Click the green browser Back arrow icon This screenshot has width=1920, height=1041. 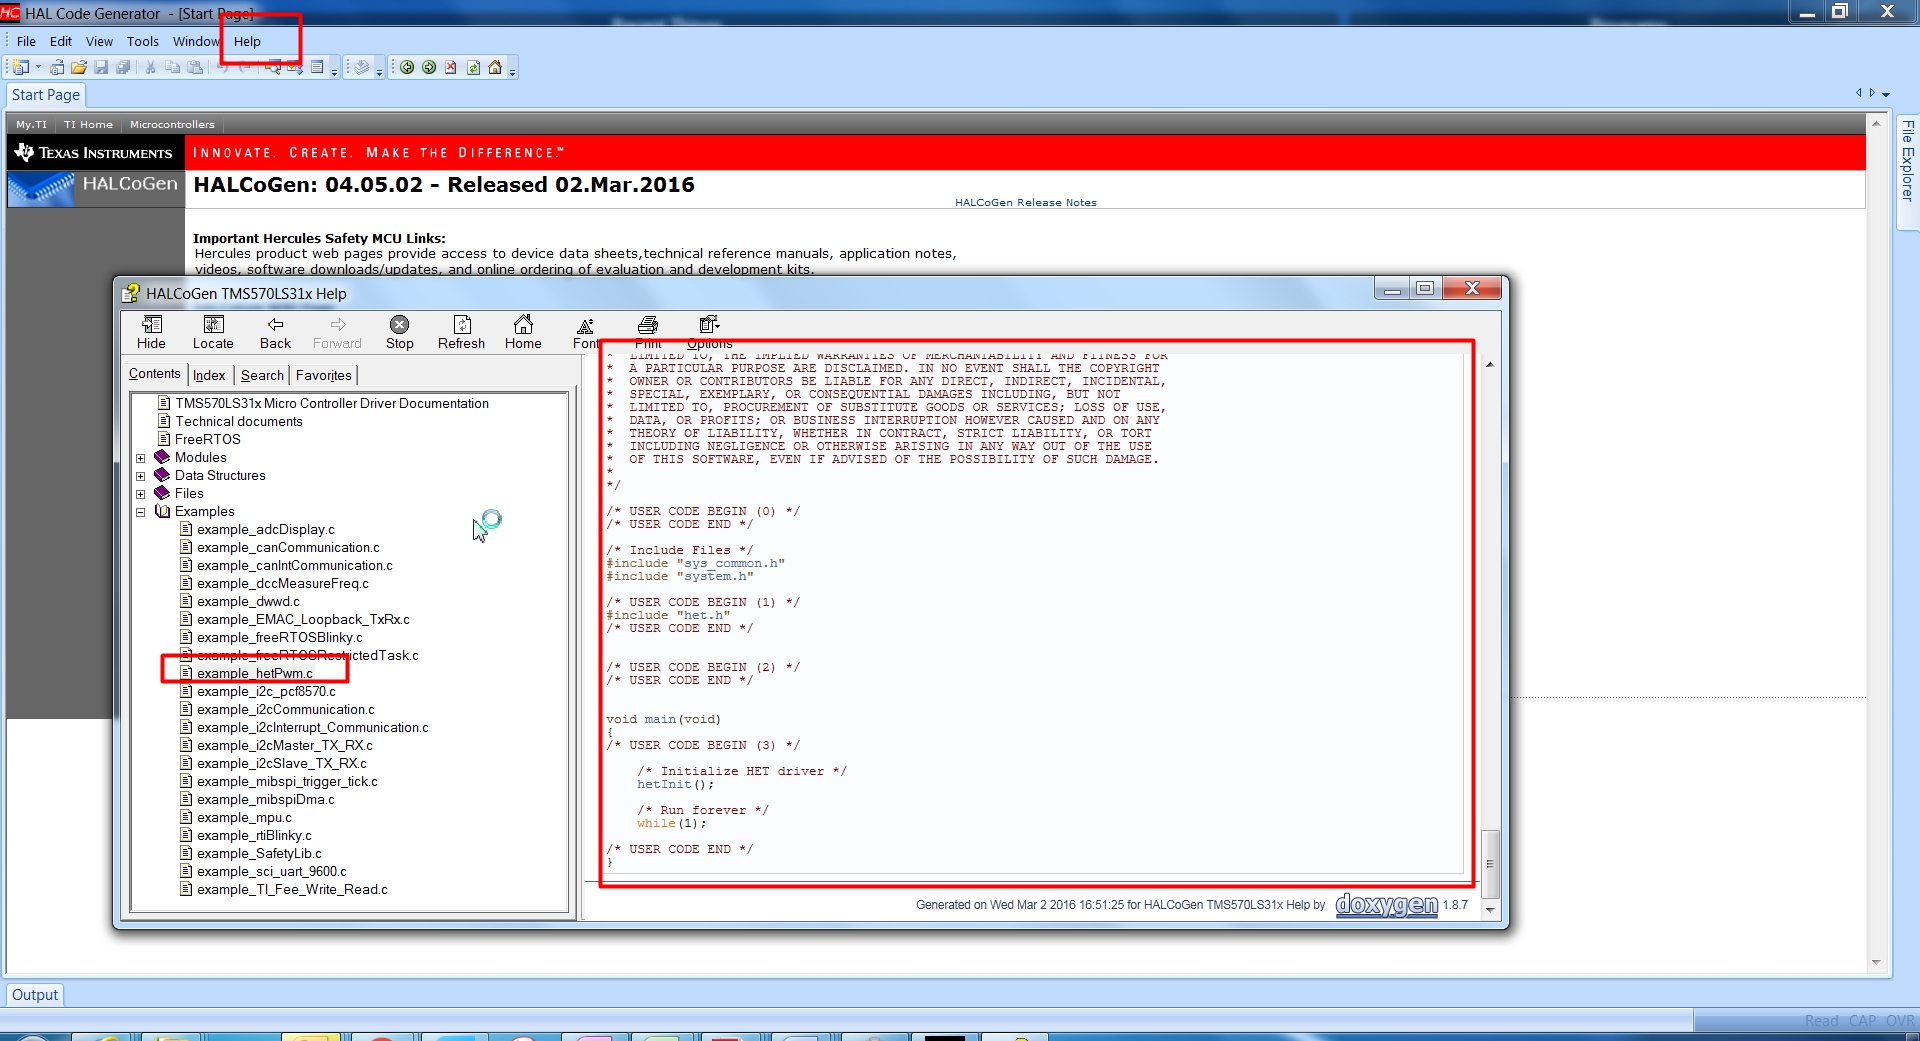407,67
